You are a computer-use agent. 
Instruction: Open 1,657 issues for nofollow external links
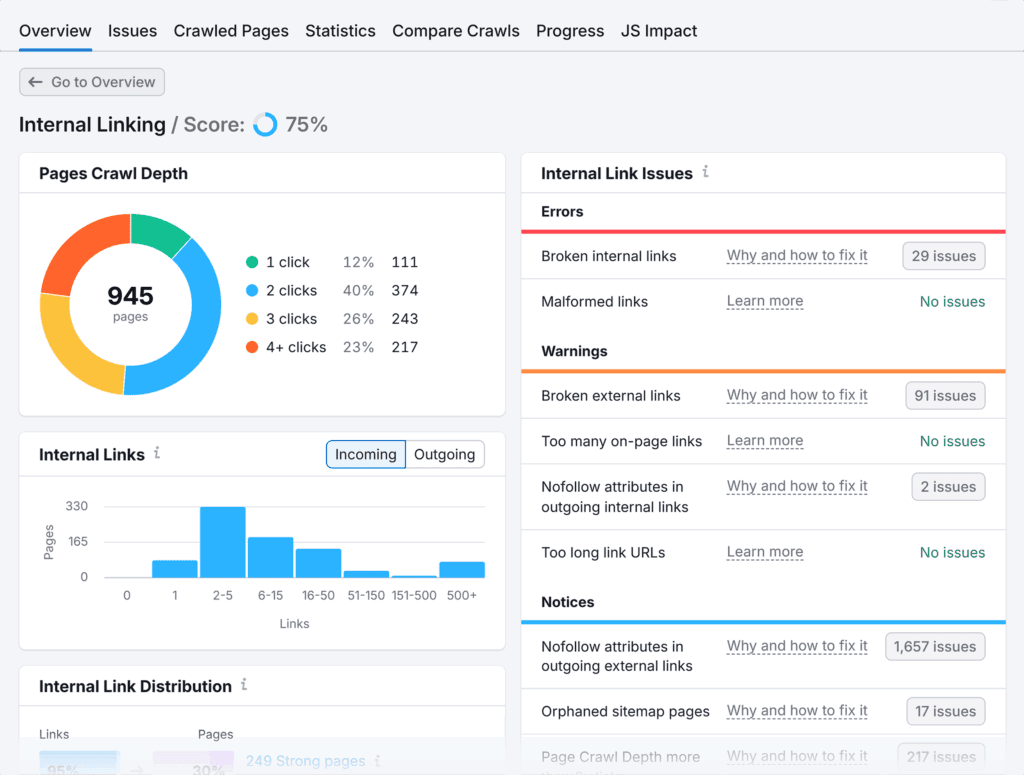tap(934, 647)
